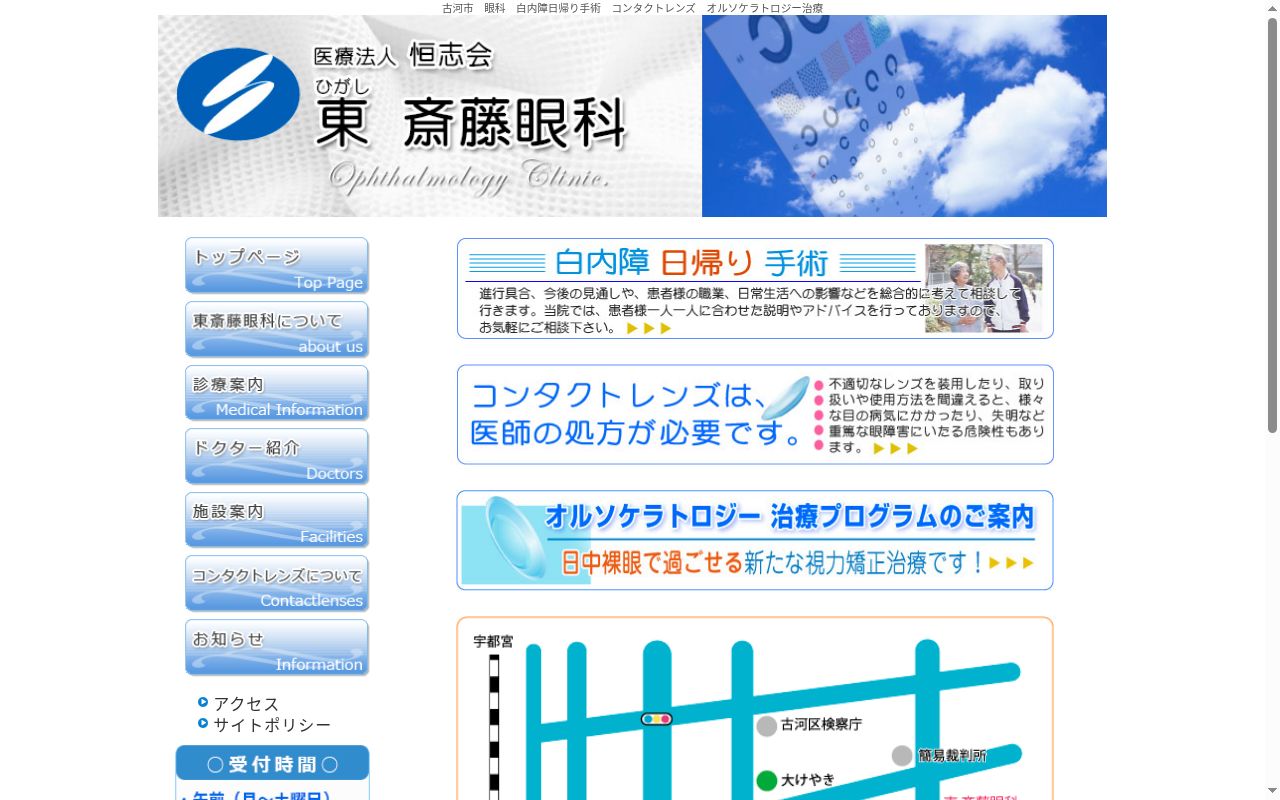
Task: Open the オルソケラトロジー 治療プログラム banner
Action: tap(755, 540)
